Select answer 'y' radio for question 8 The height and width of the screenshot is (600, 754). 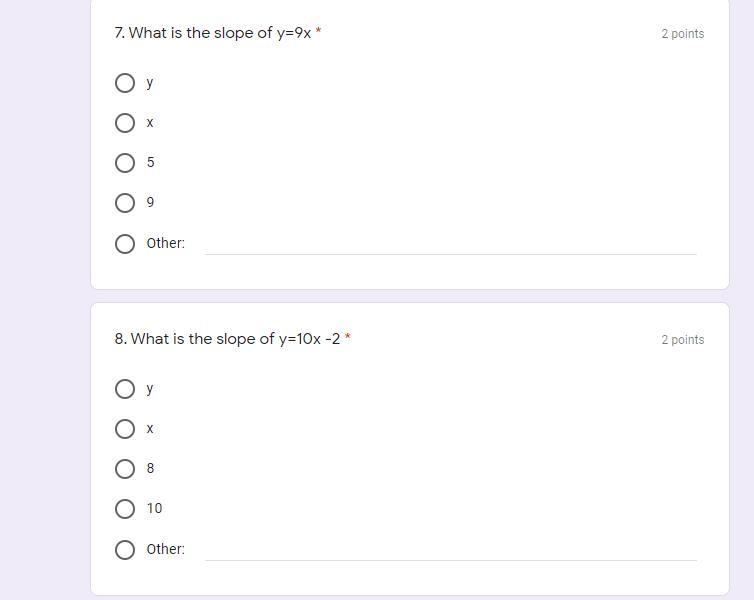click(125, 389)
